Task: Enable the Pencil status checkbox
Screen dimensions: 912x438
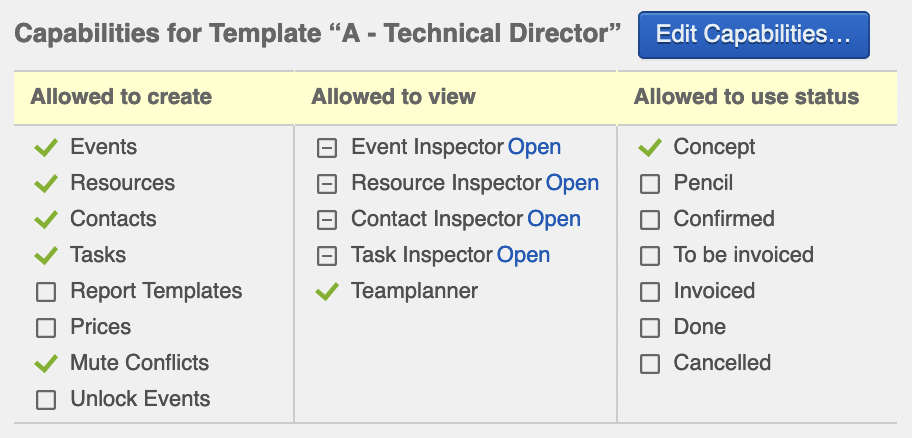Action: (x=650, y=184)
